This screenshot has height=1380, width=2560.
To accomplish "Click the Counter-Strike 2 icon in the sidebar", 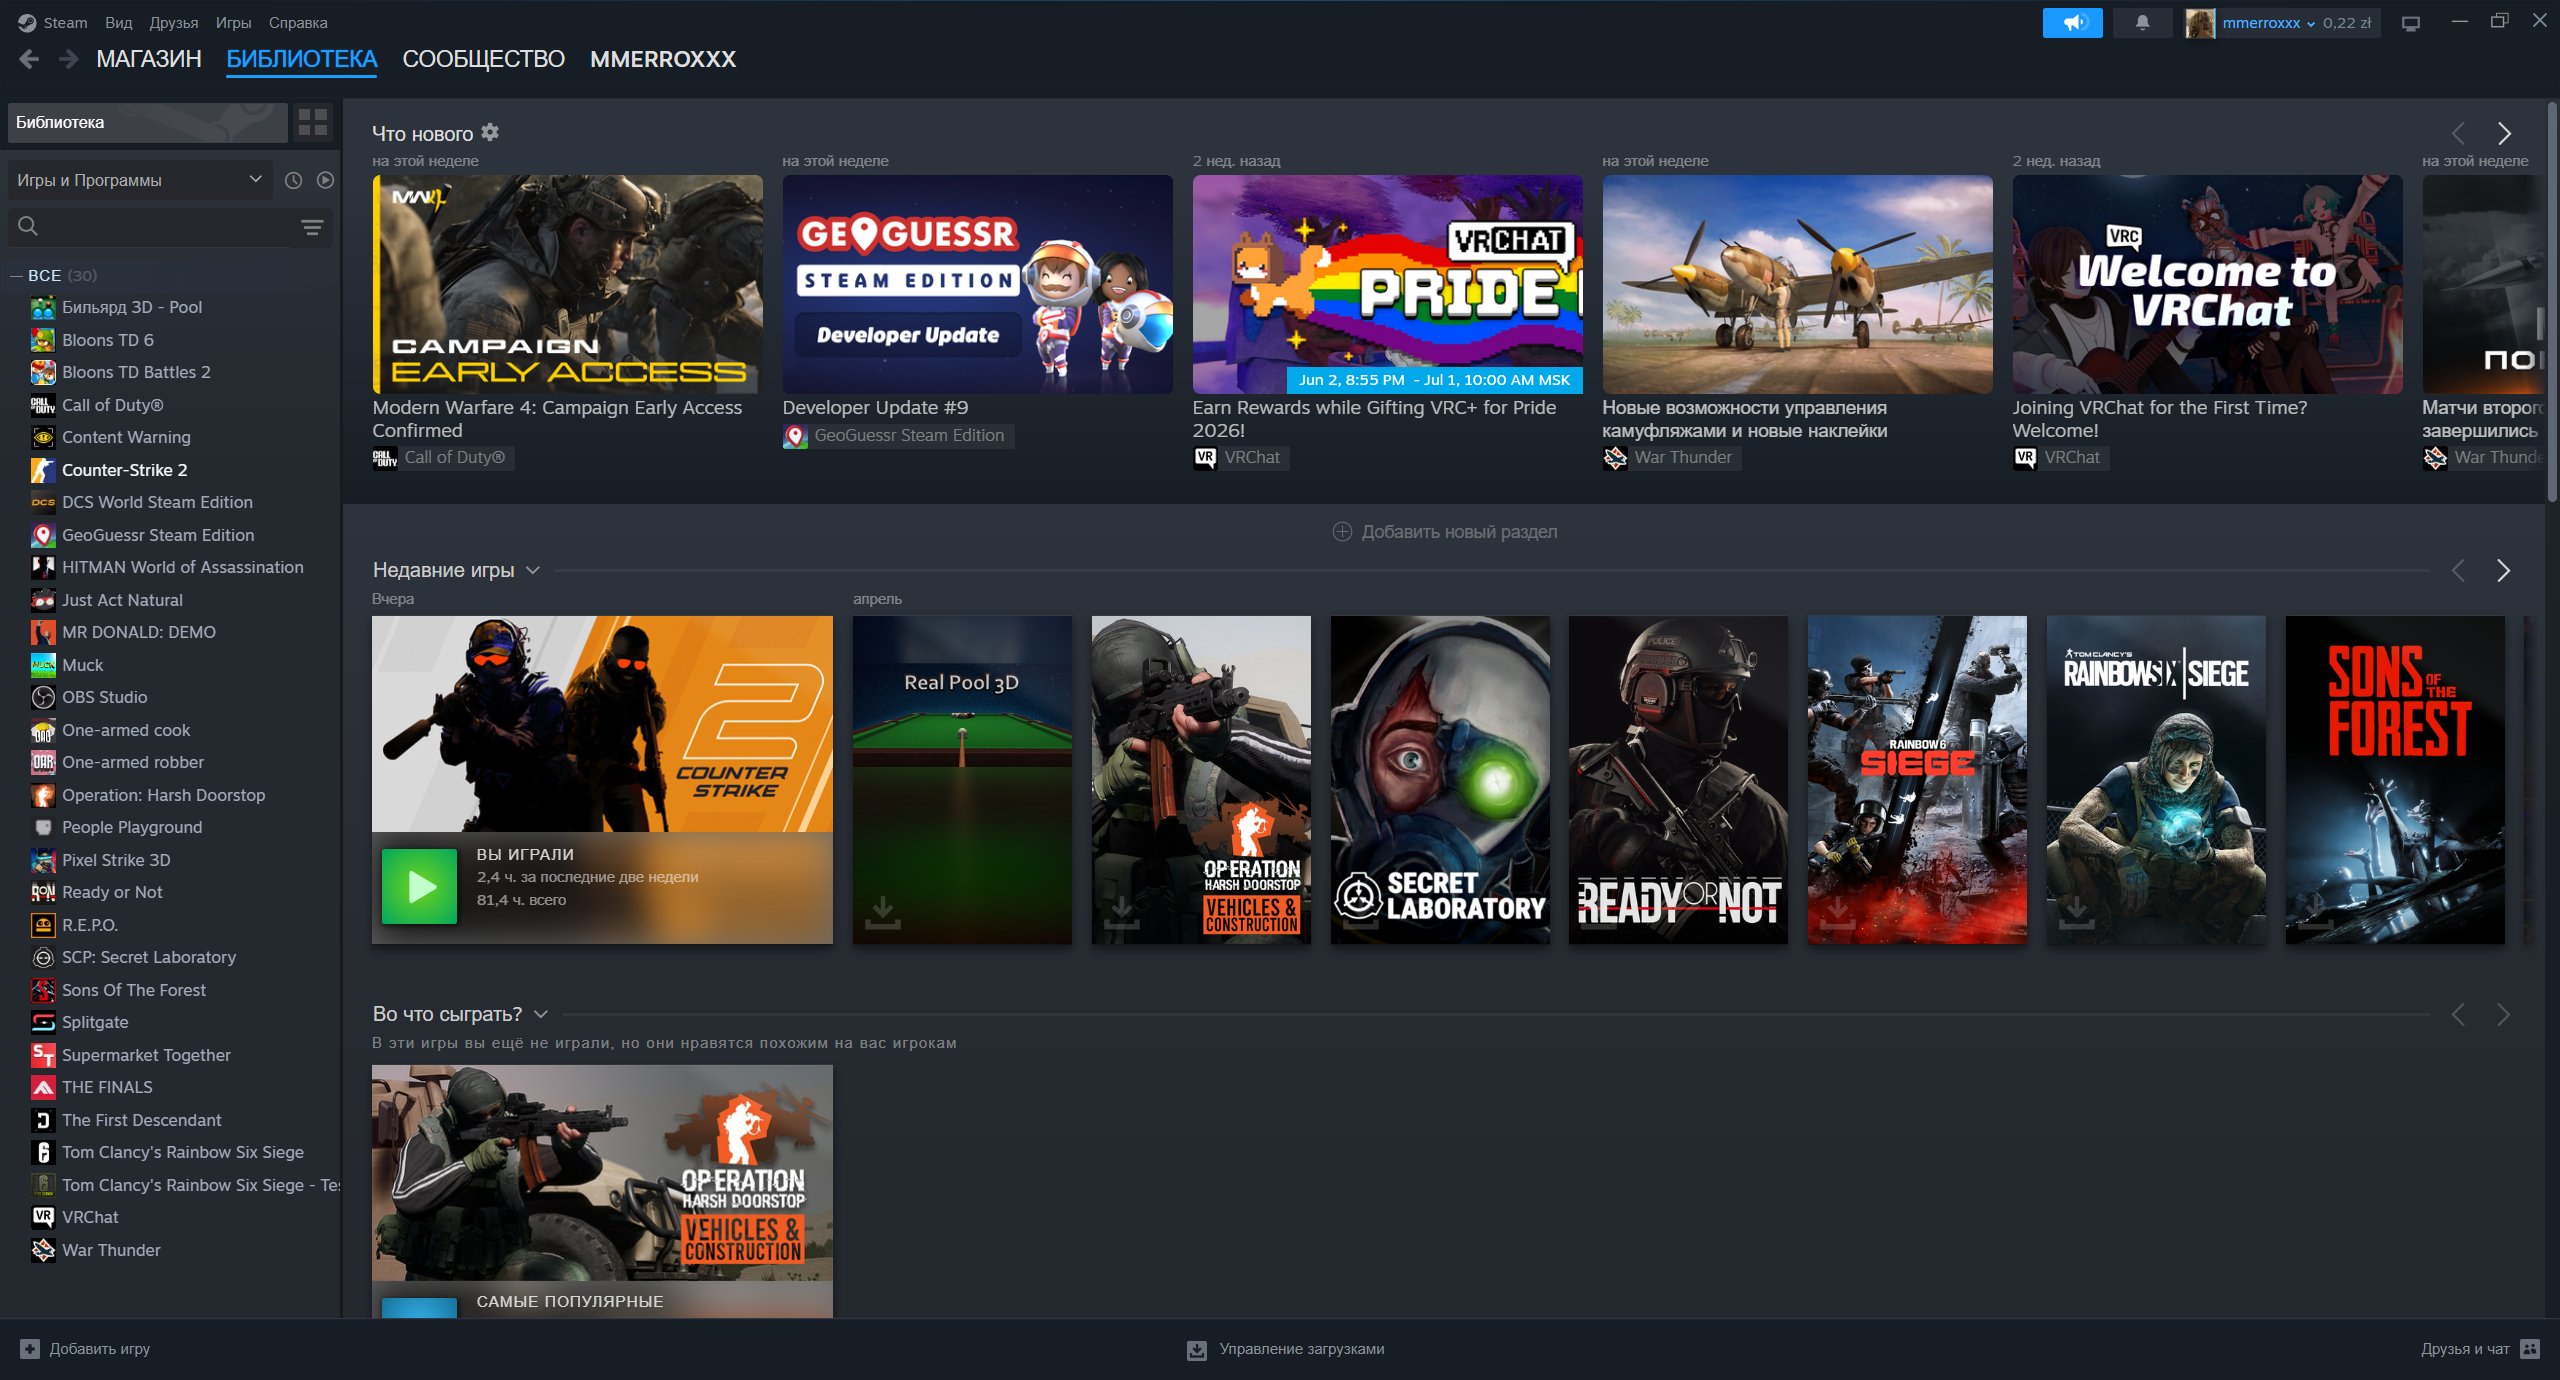I will tap(43, 470).
